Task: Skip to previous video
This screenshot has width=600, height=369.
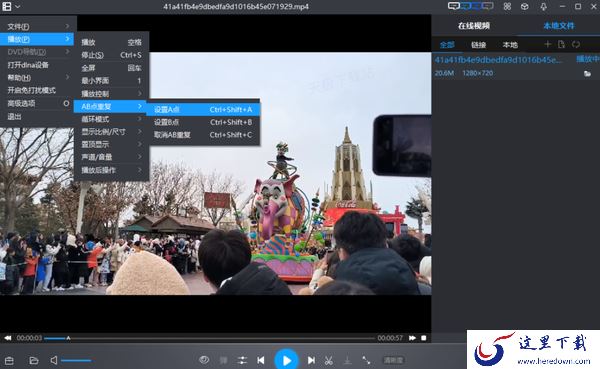Action: [261, 360]
